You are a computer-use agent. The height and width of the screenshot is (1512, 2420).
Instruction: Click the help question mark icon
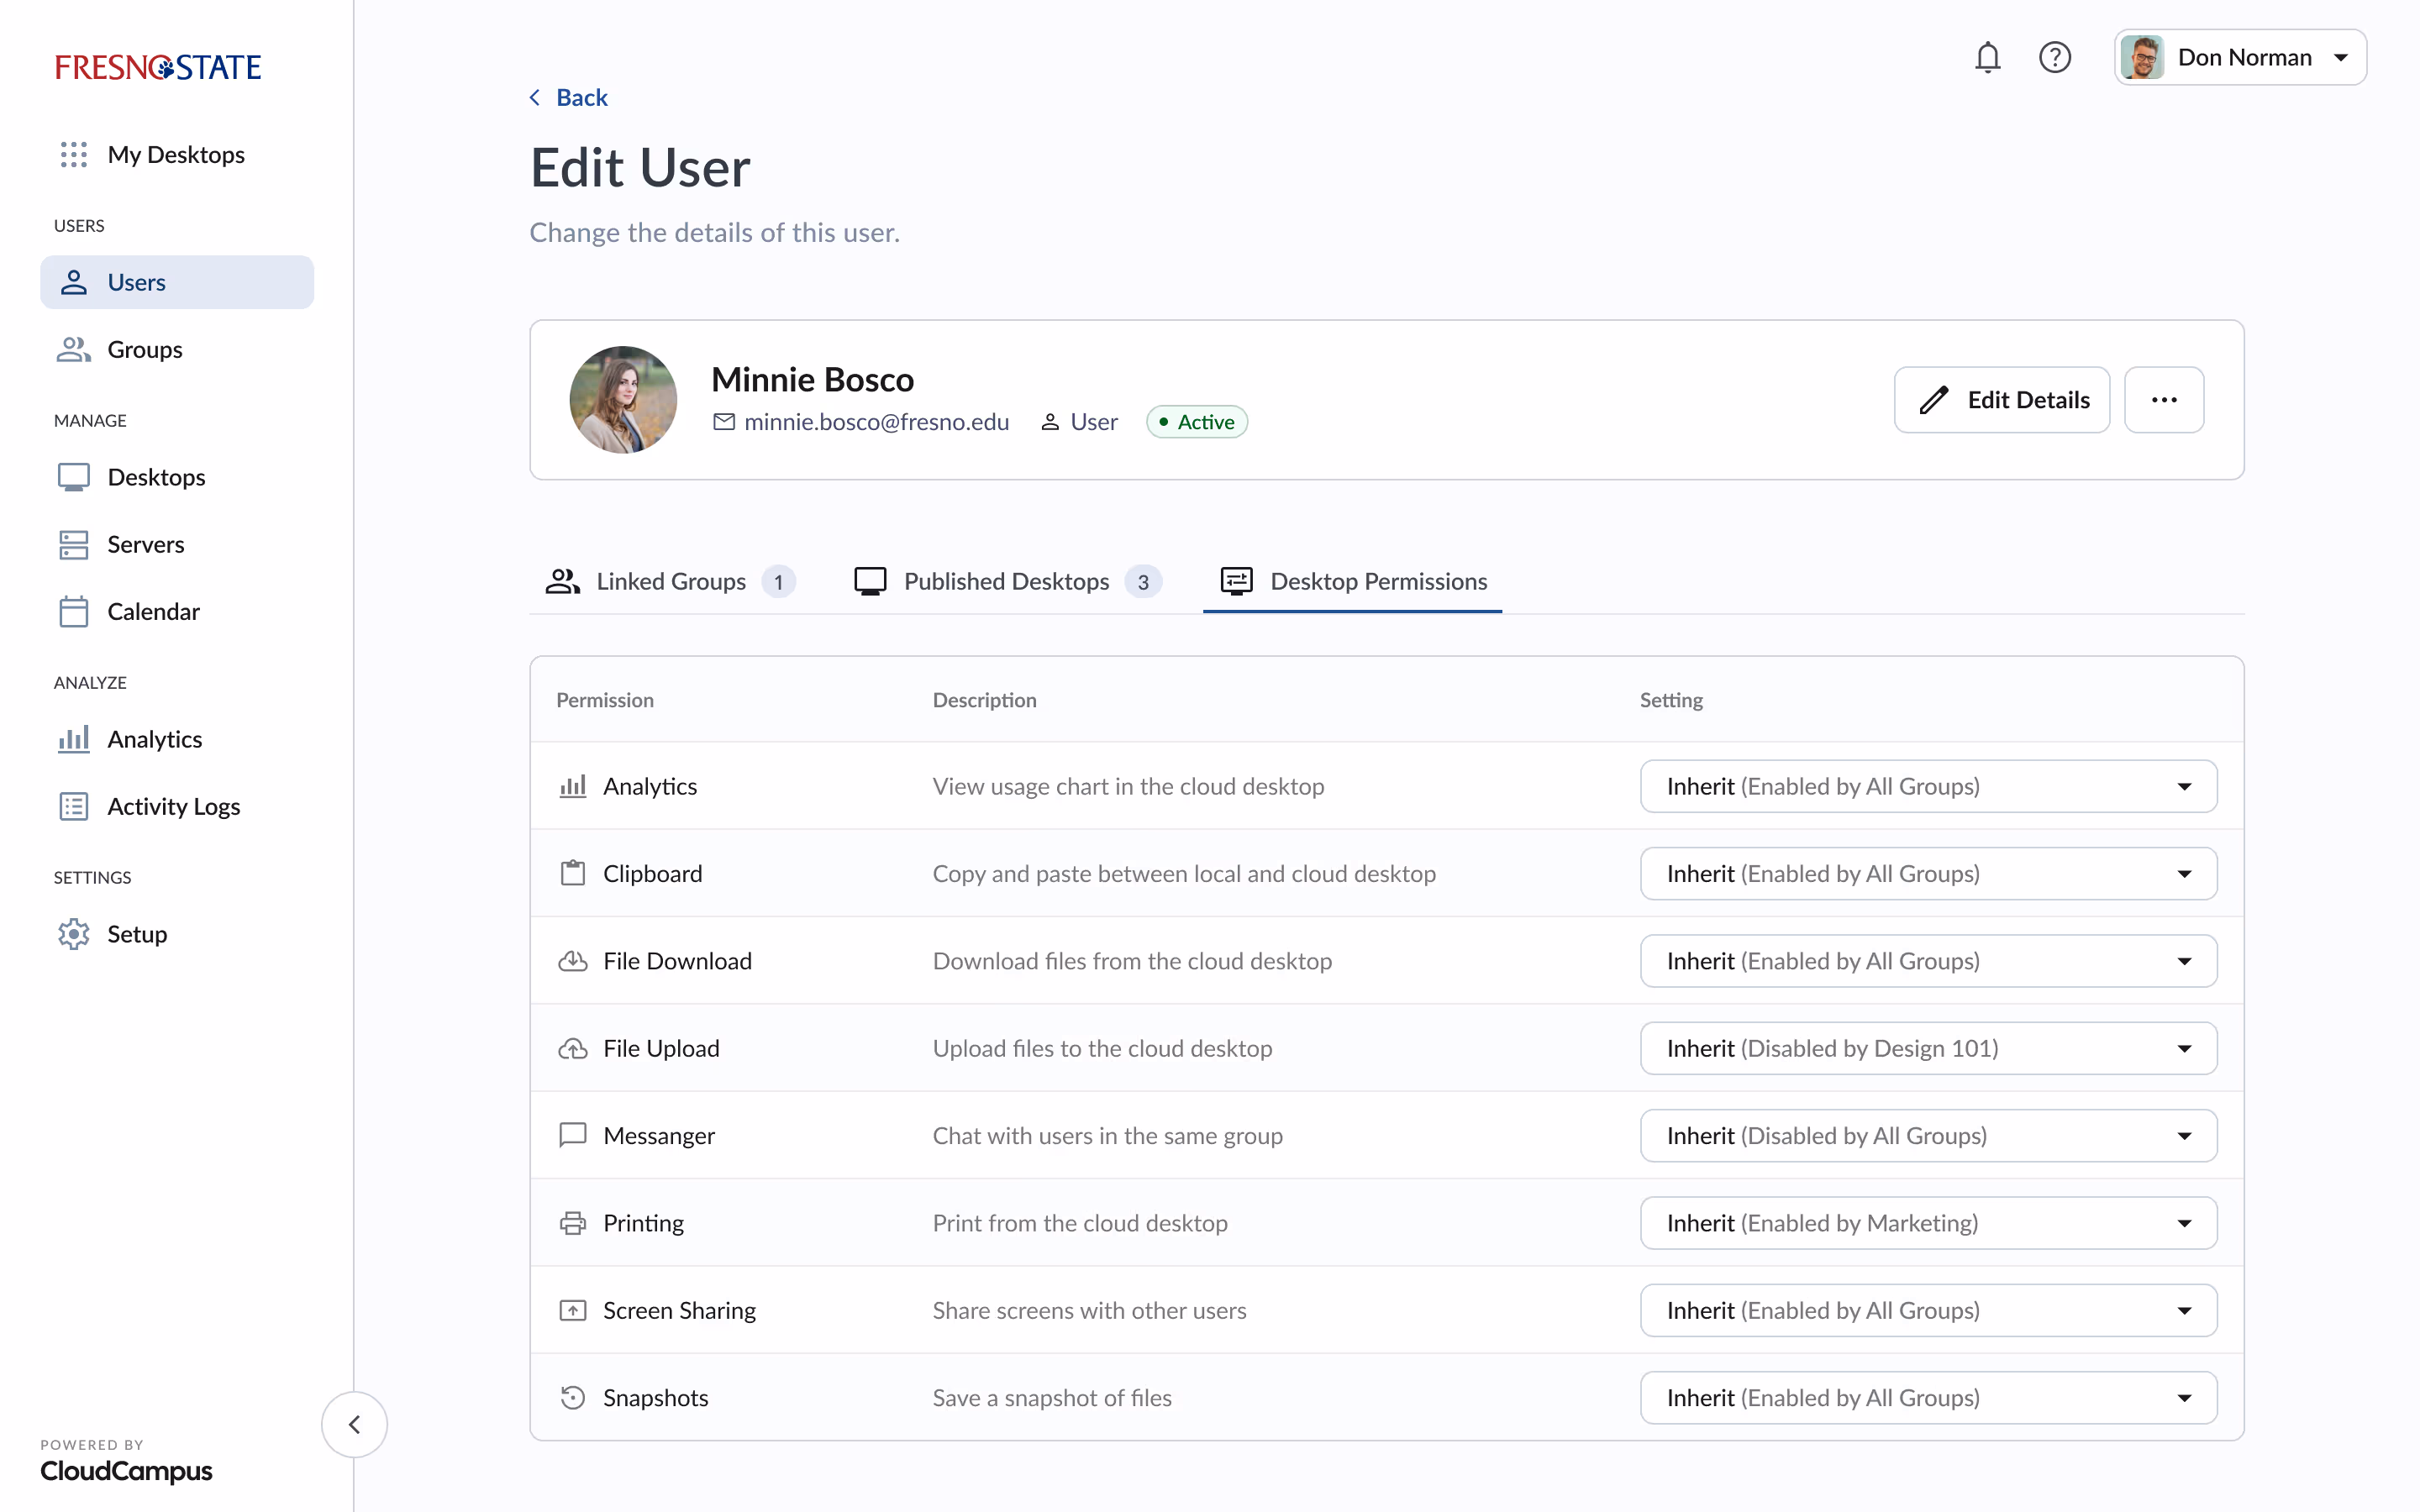click(x=2056, y=57)
